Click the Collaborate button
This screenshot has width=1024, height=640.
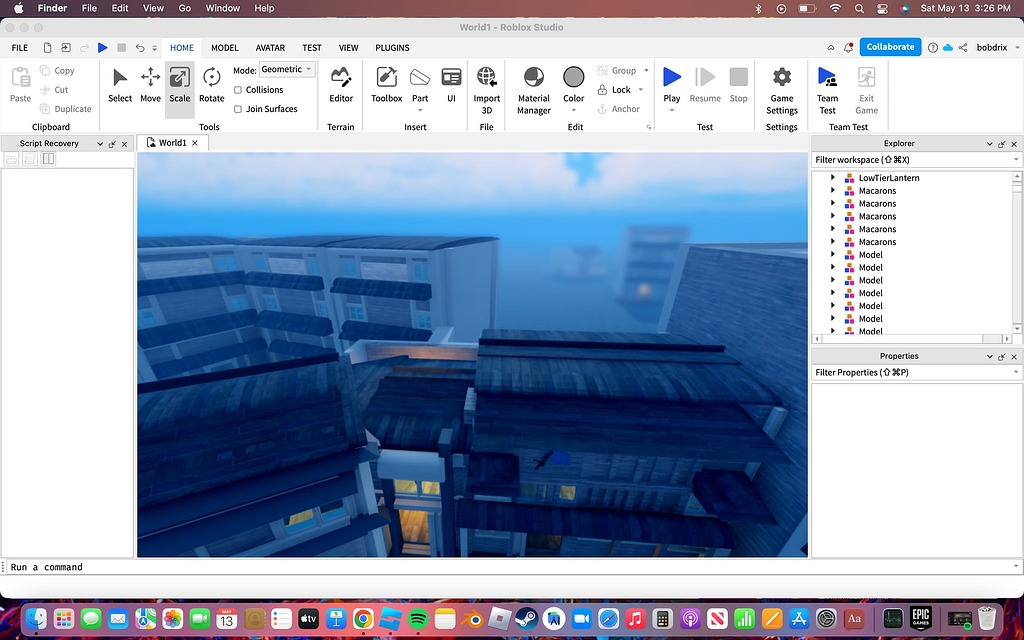tap(890, 47)
